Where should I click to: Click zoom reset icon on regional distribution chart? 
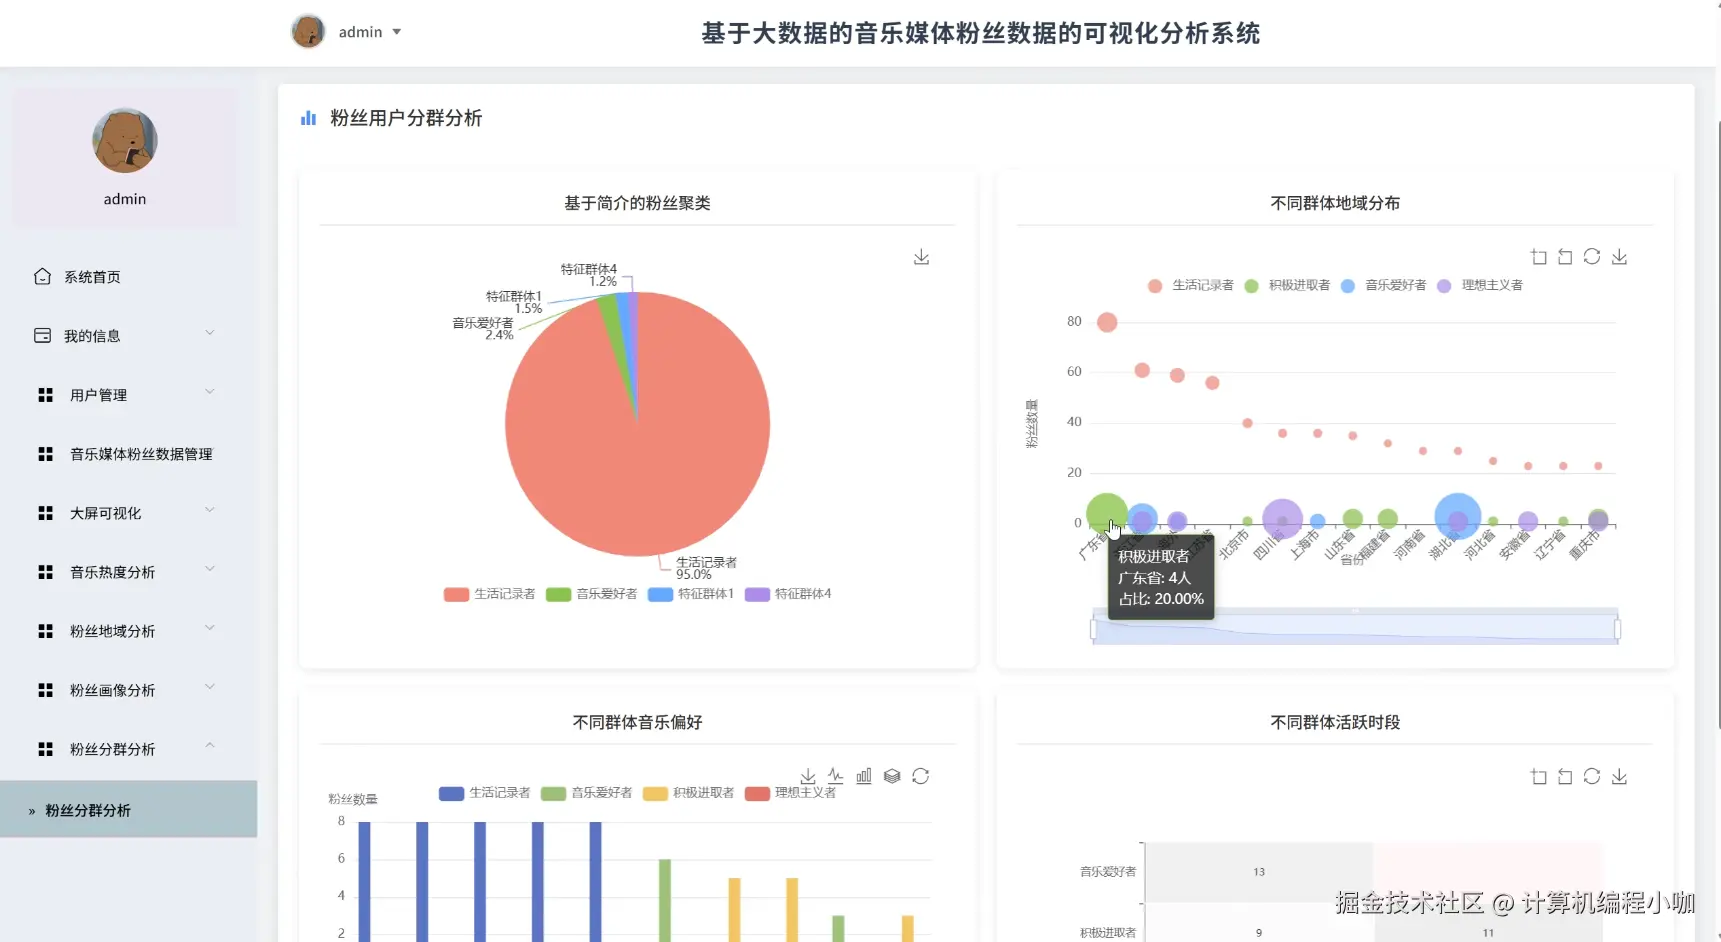(1565, 257)
